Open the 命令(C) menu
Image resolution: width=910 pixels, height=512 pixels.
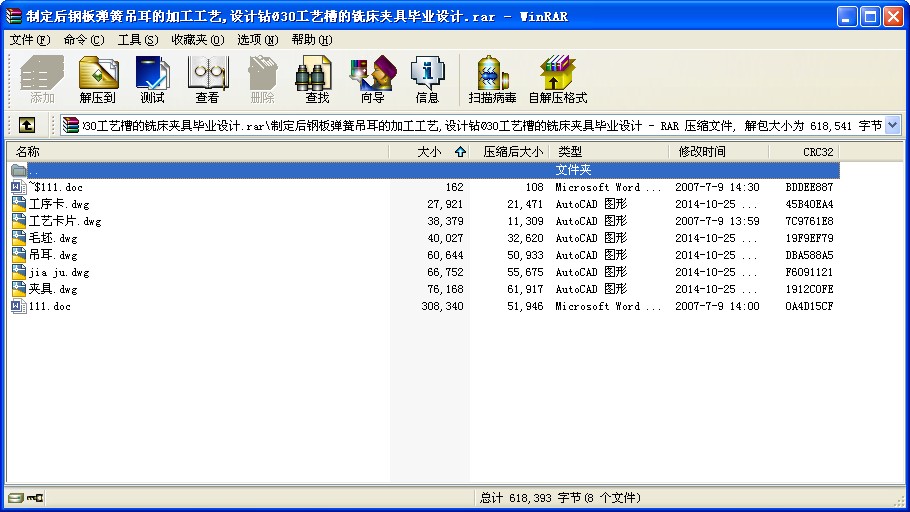click(84, 39)
